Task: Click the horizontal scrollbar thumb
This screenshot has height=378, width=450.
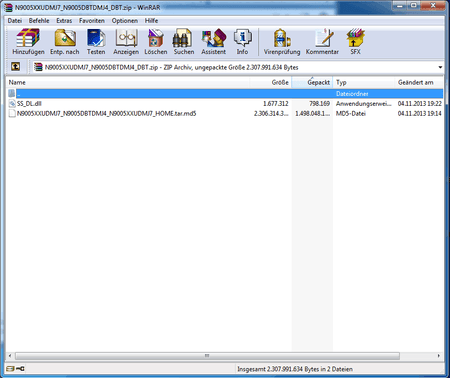Action: point(207,356)
